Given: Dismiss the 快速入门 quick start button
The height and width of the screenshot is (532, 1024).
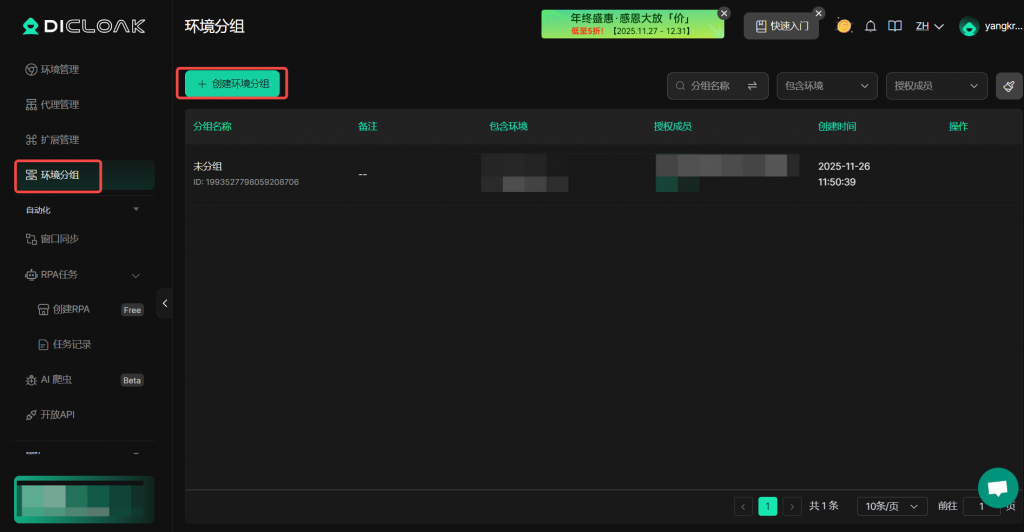Looking at the screenshot, I should point(818,14).
